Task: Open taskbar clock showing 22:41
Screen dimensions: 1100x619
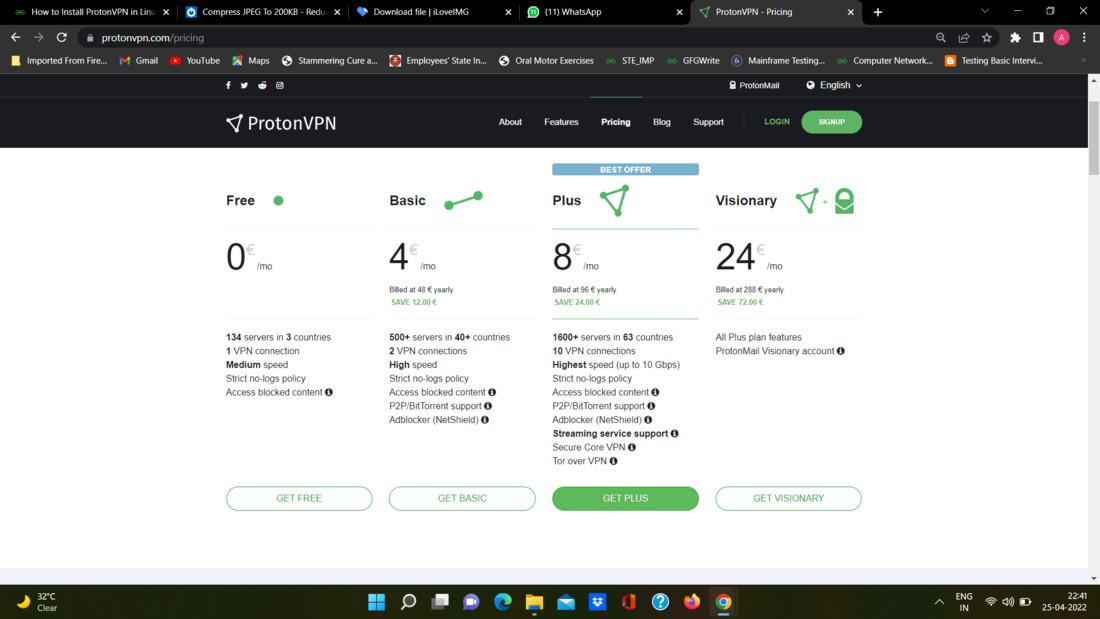Action: 1064,601
